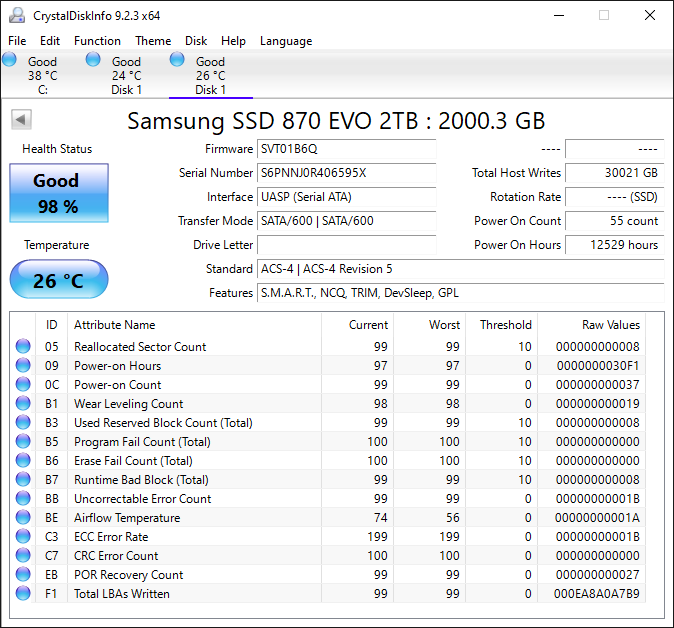Click the Worst column header

pyautogui.click(x=429, y=325)
